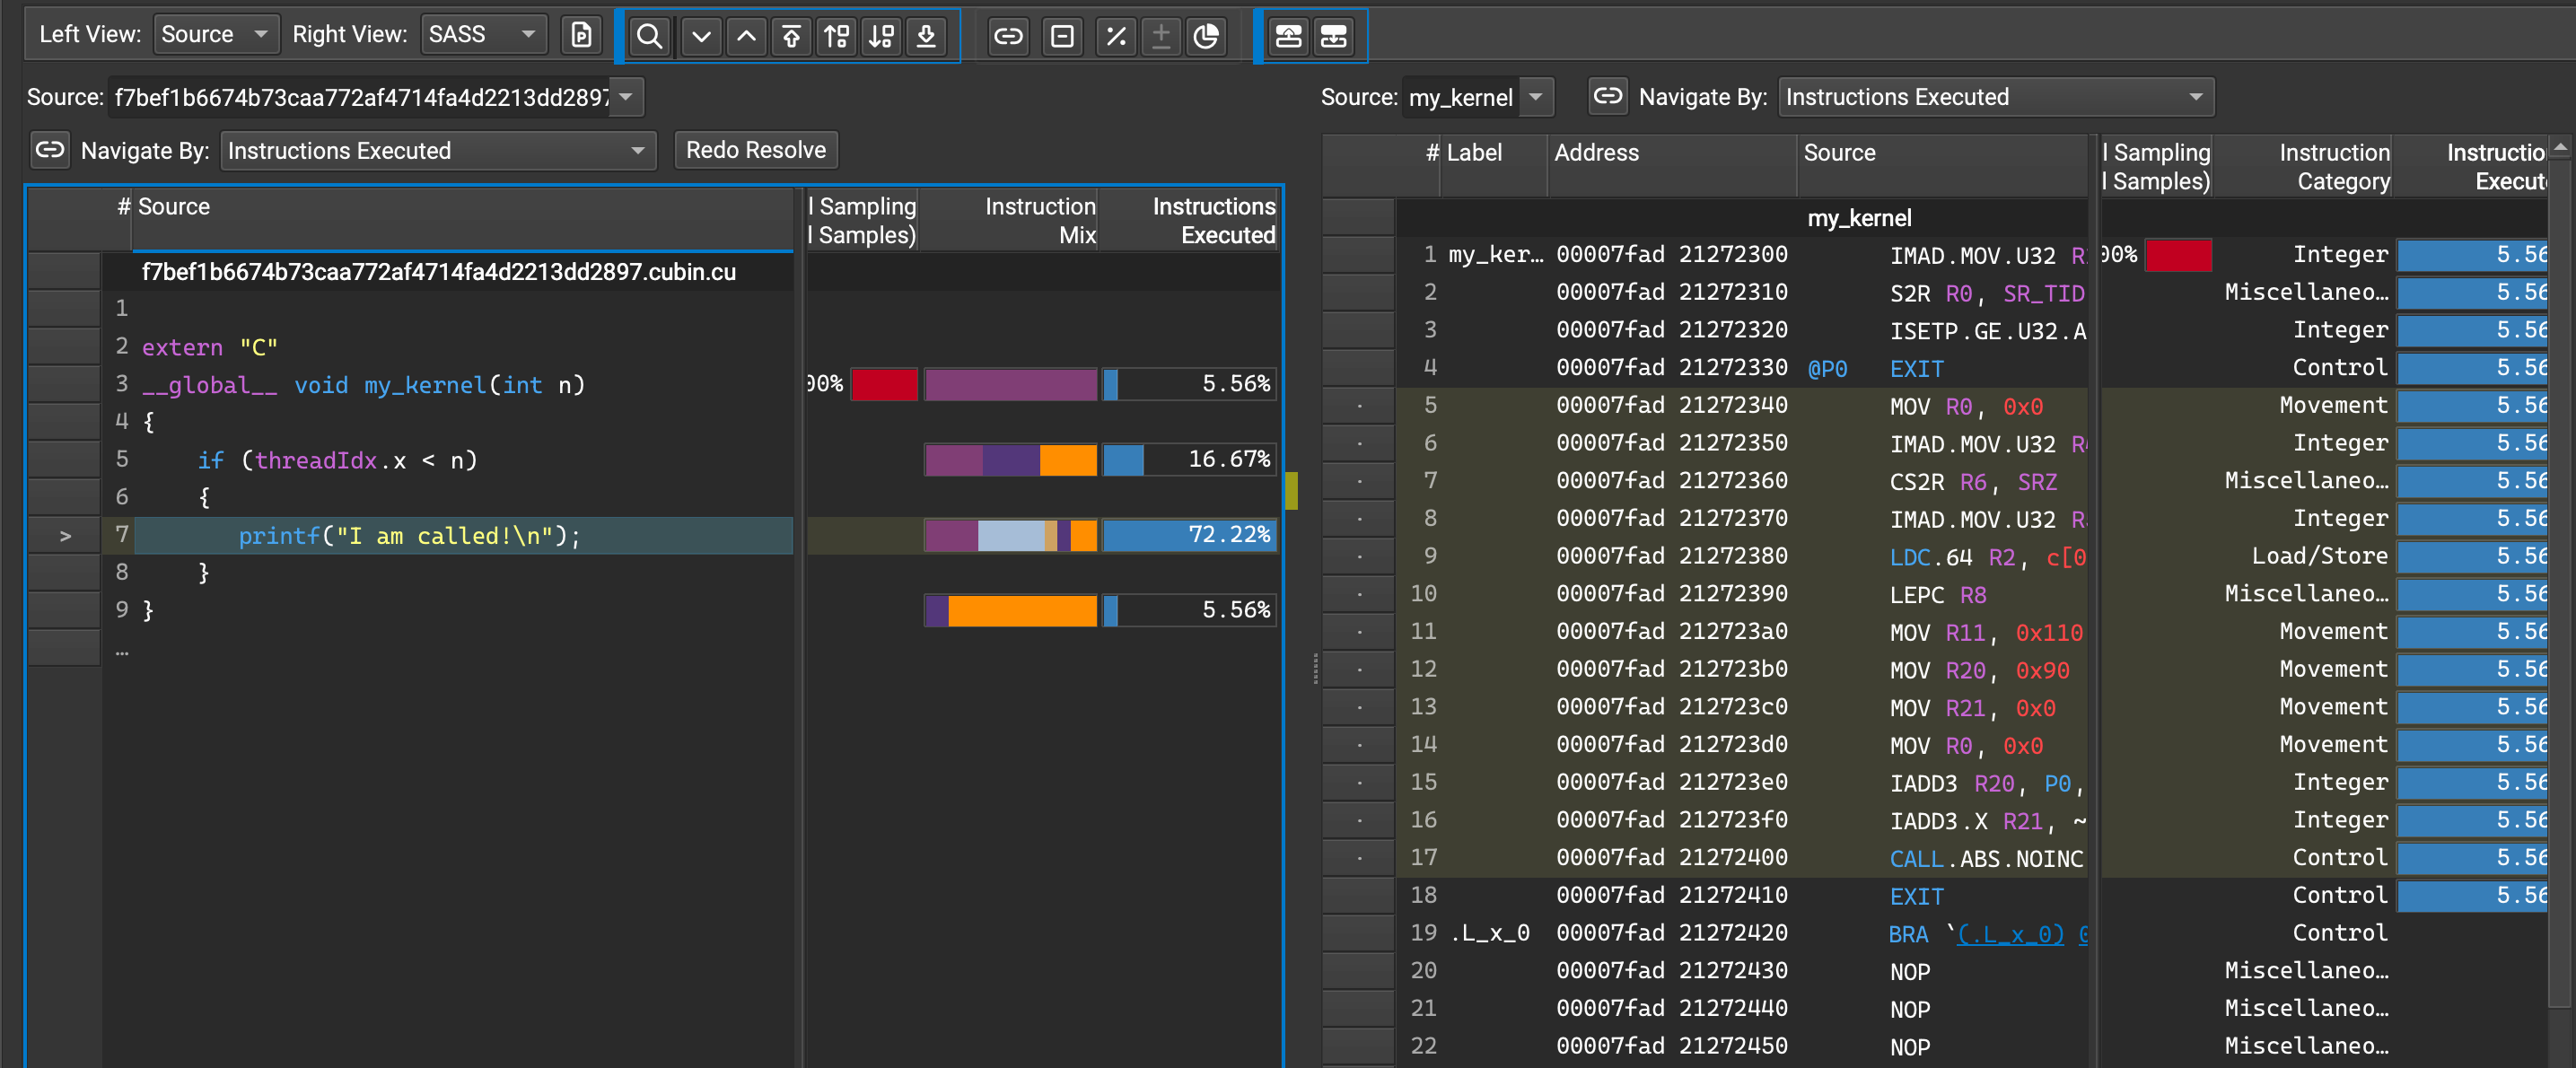
Task: Click the 72.22% instructions executed bar
Action: 1189,535
